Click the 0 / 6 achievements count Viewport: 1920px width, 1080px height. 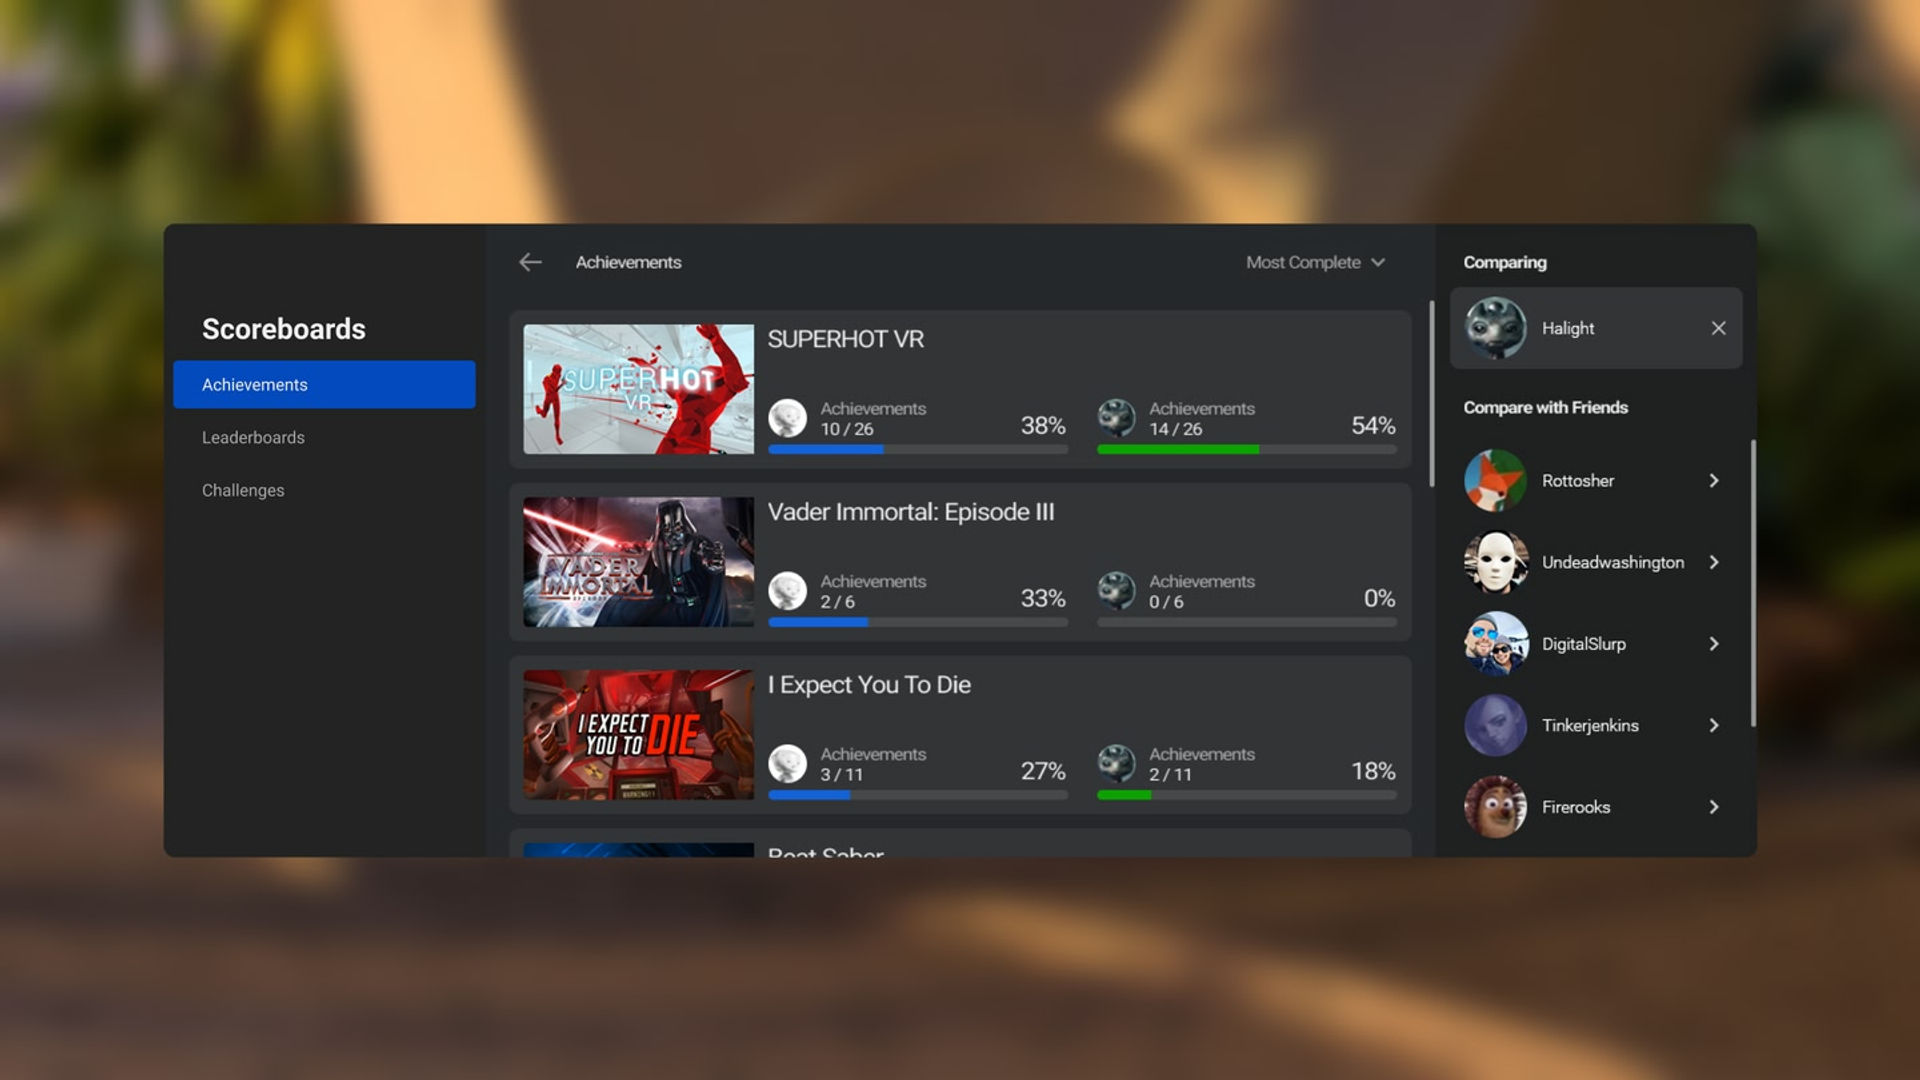coord(1166,602)
